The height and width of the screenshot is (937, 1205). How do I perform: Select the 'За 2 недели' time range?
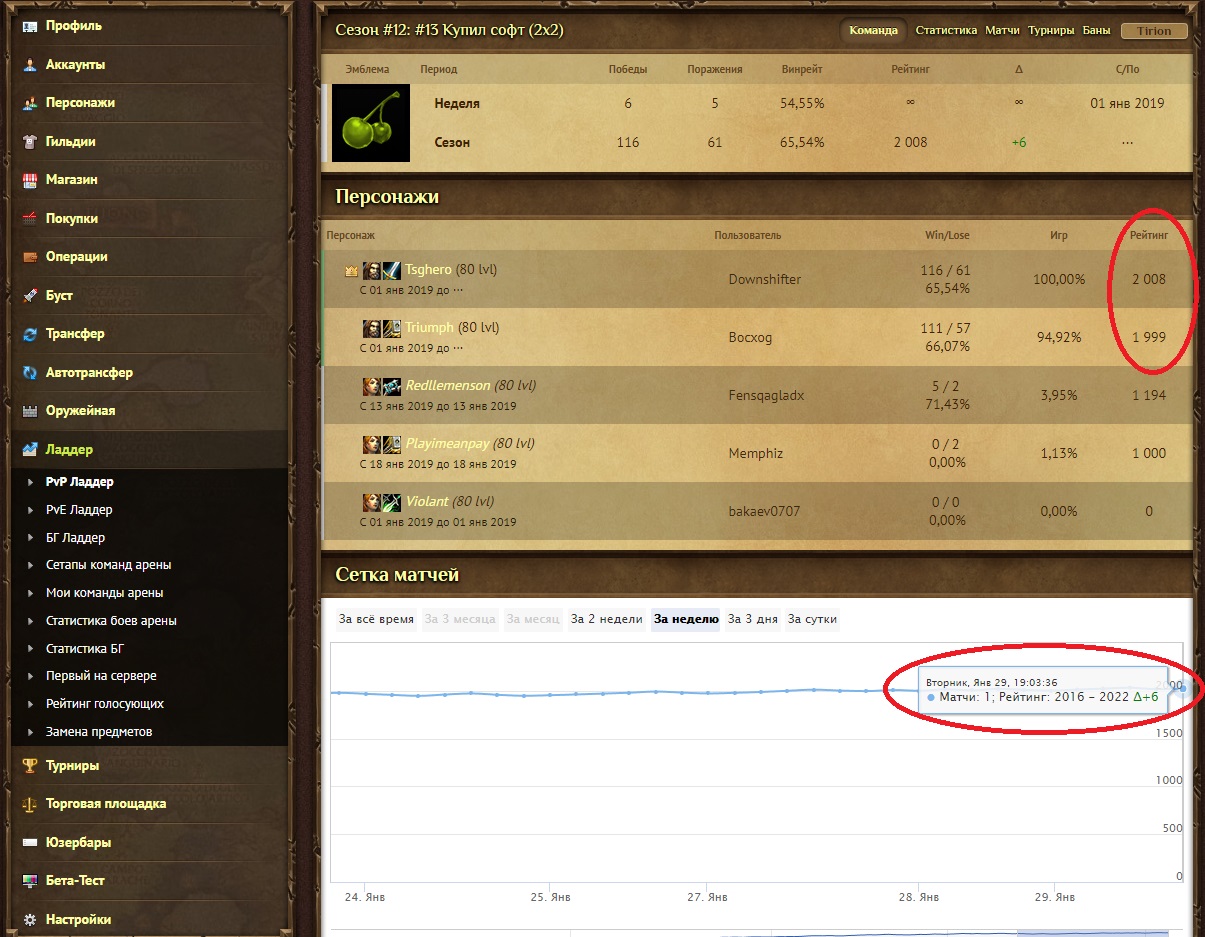(606, 619)
